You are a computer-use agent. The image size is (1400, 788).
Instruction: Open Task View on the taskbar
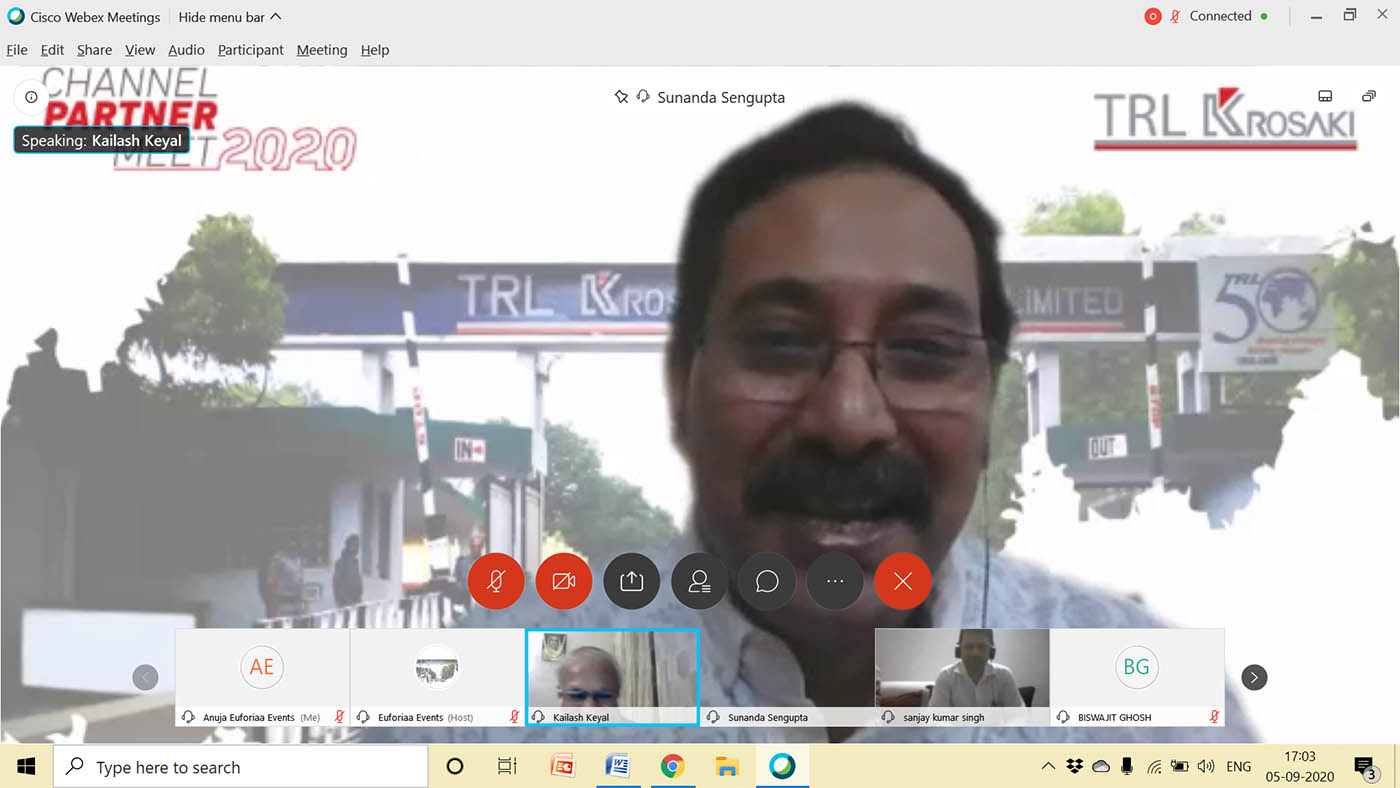click(507, 767)
